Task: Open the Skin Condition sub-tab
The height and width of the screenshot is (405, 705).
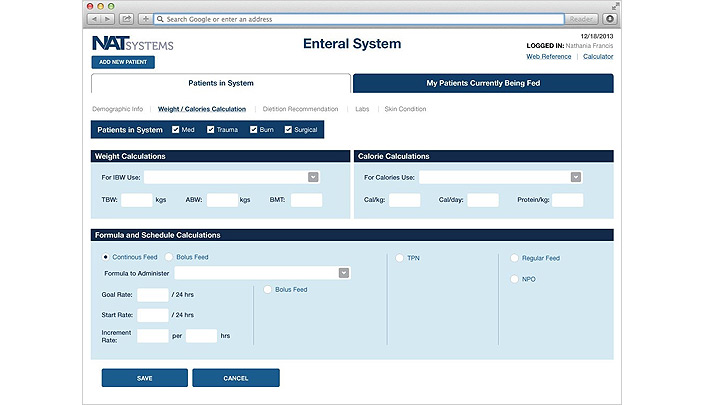Action: coord(405,109)
